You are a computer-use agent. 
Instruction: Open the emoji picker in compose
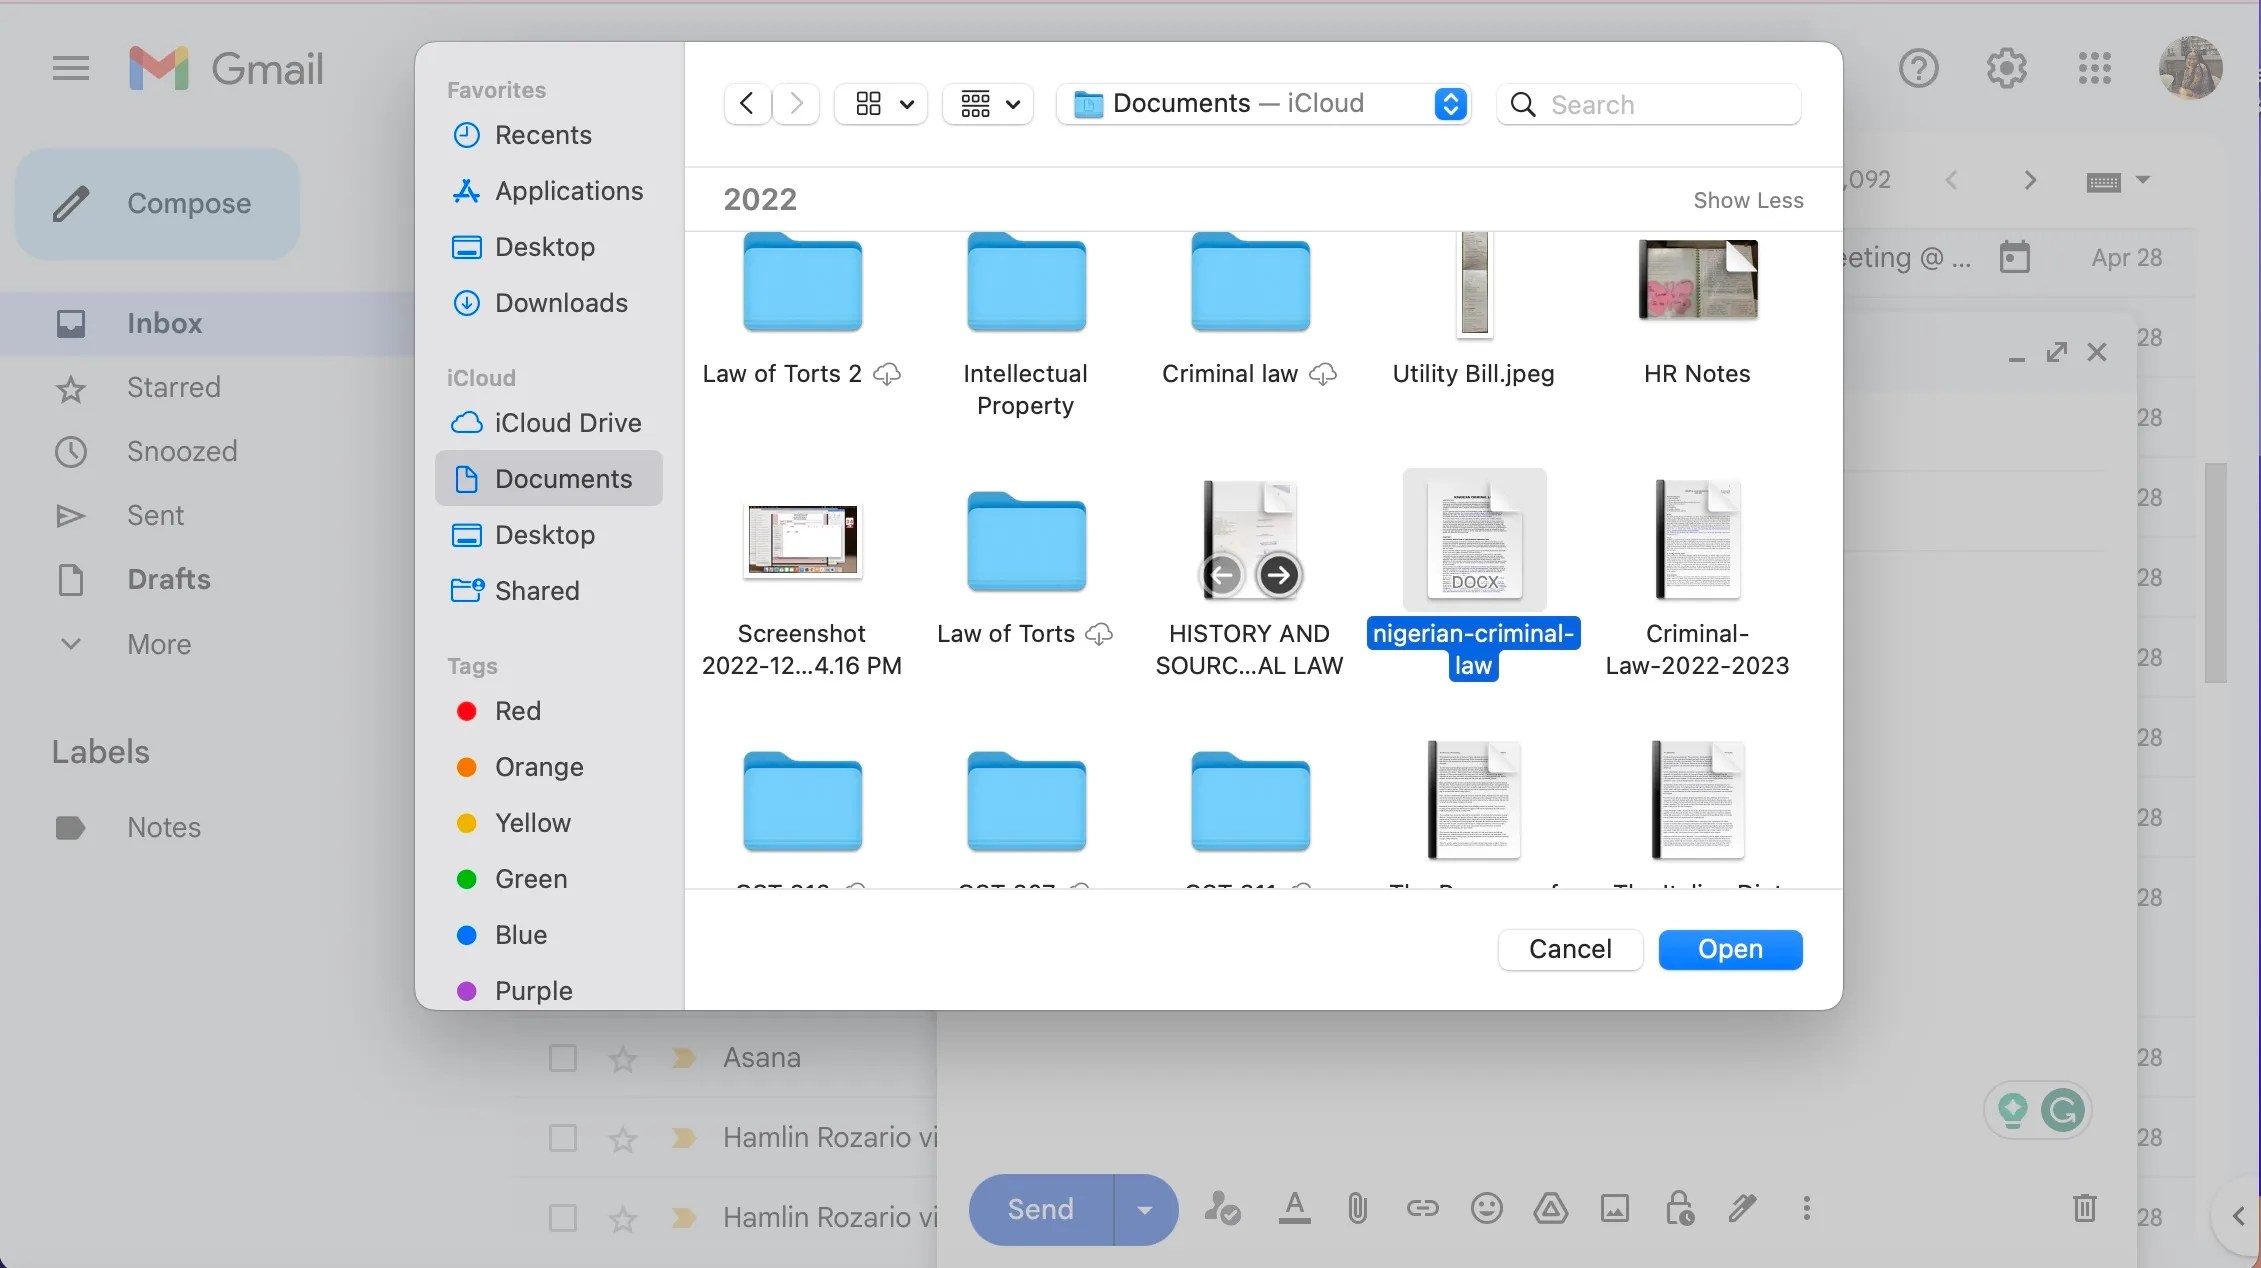pos(1486,1208)
